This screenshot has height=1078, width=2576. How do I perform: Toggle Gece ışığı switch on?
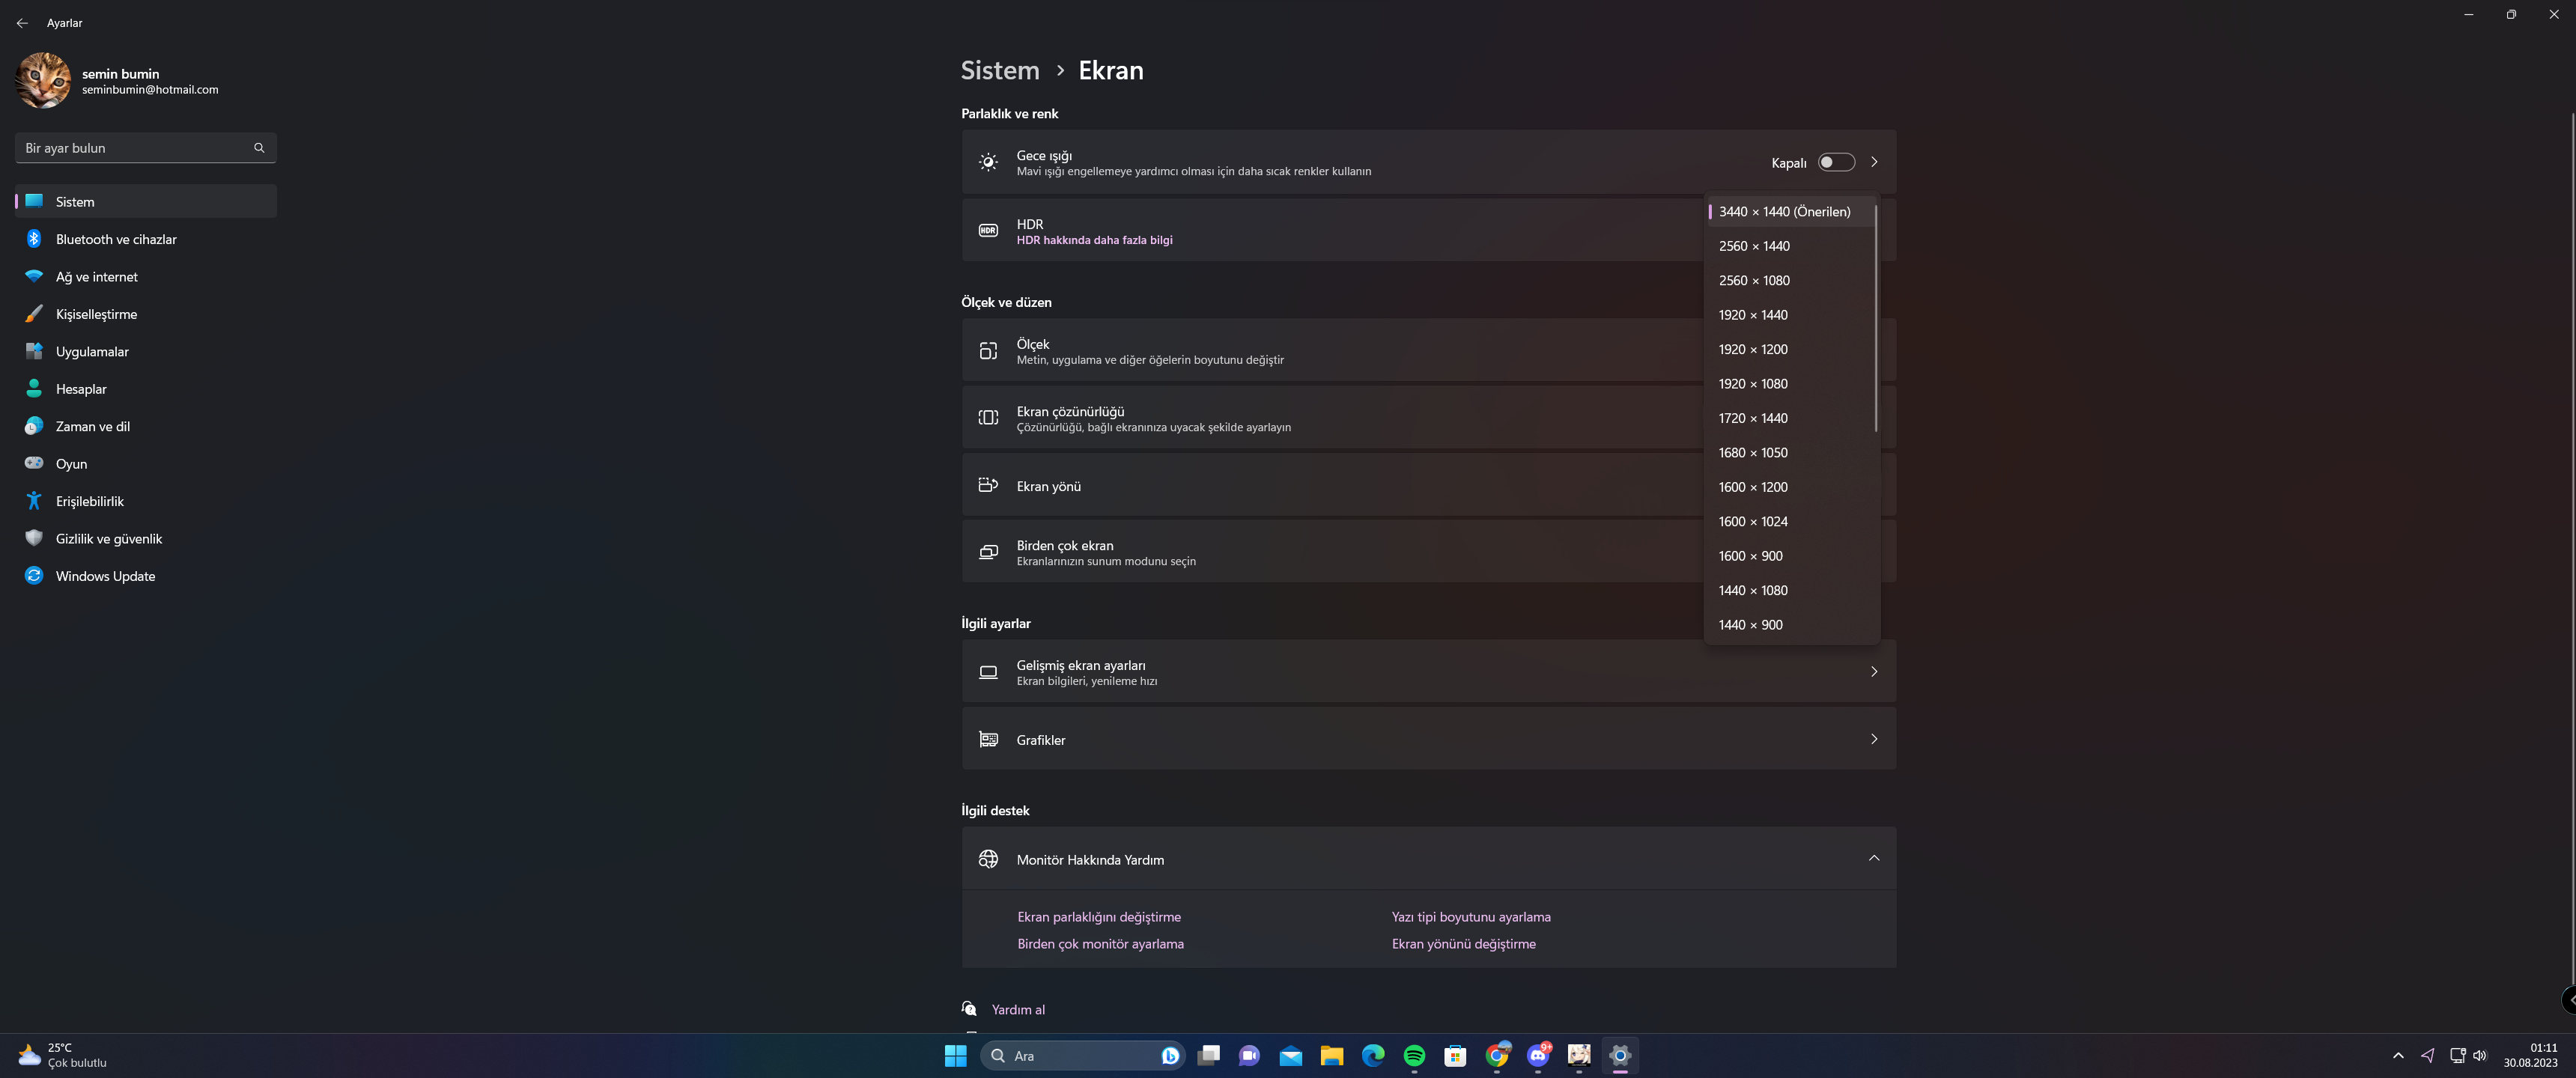tap(1836, 162)
